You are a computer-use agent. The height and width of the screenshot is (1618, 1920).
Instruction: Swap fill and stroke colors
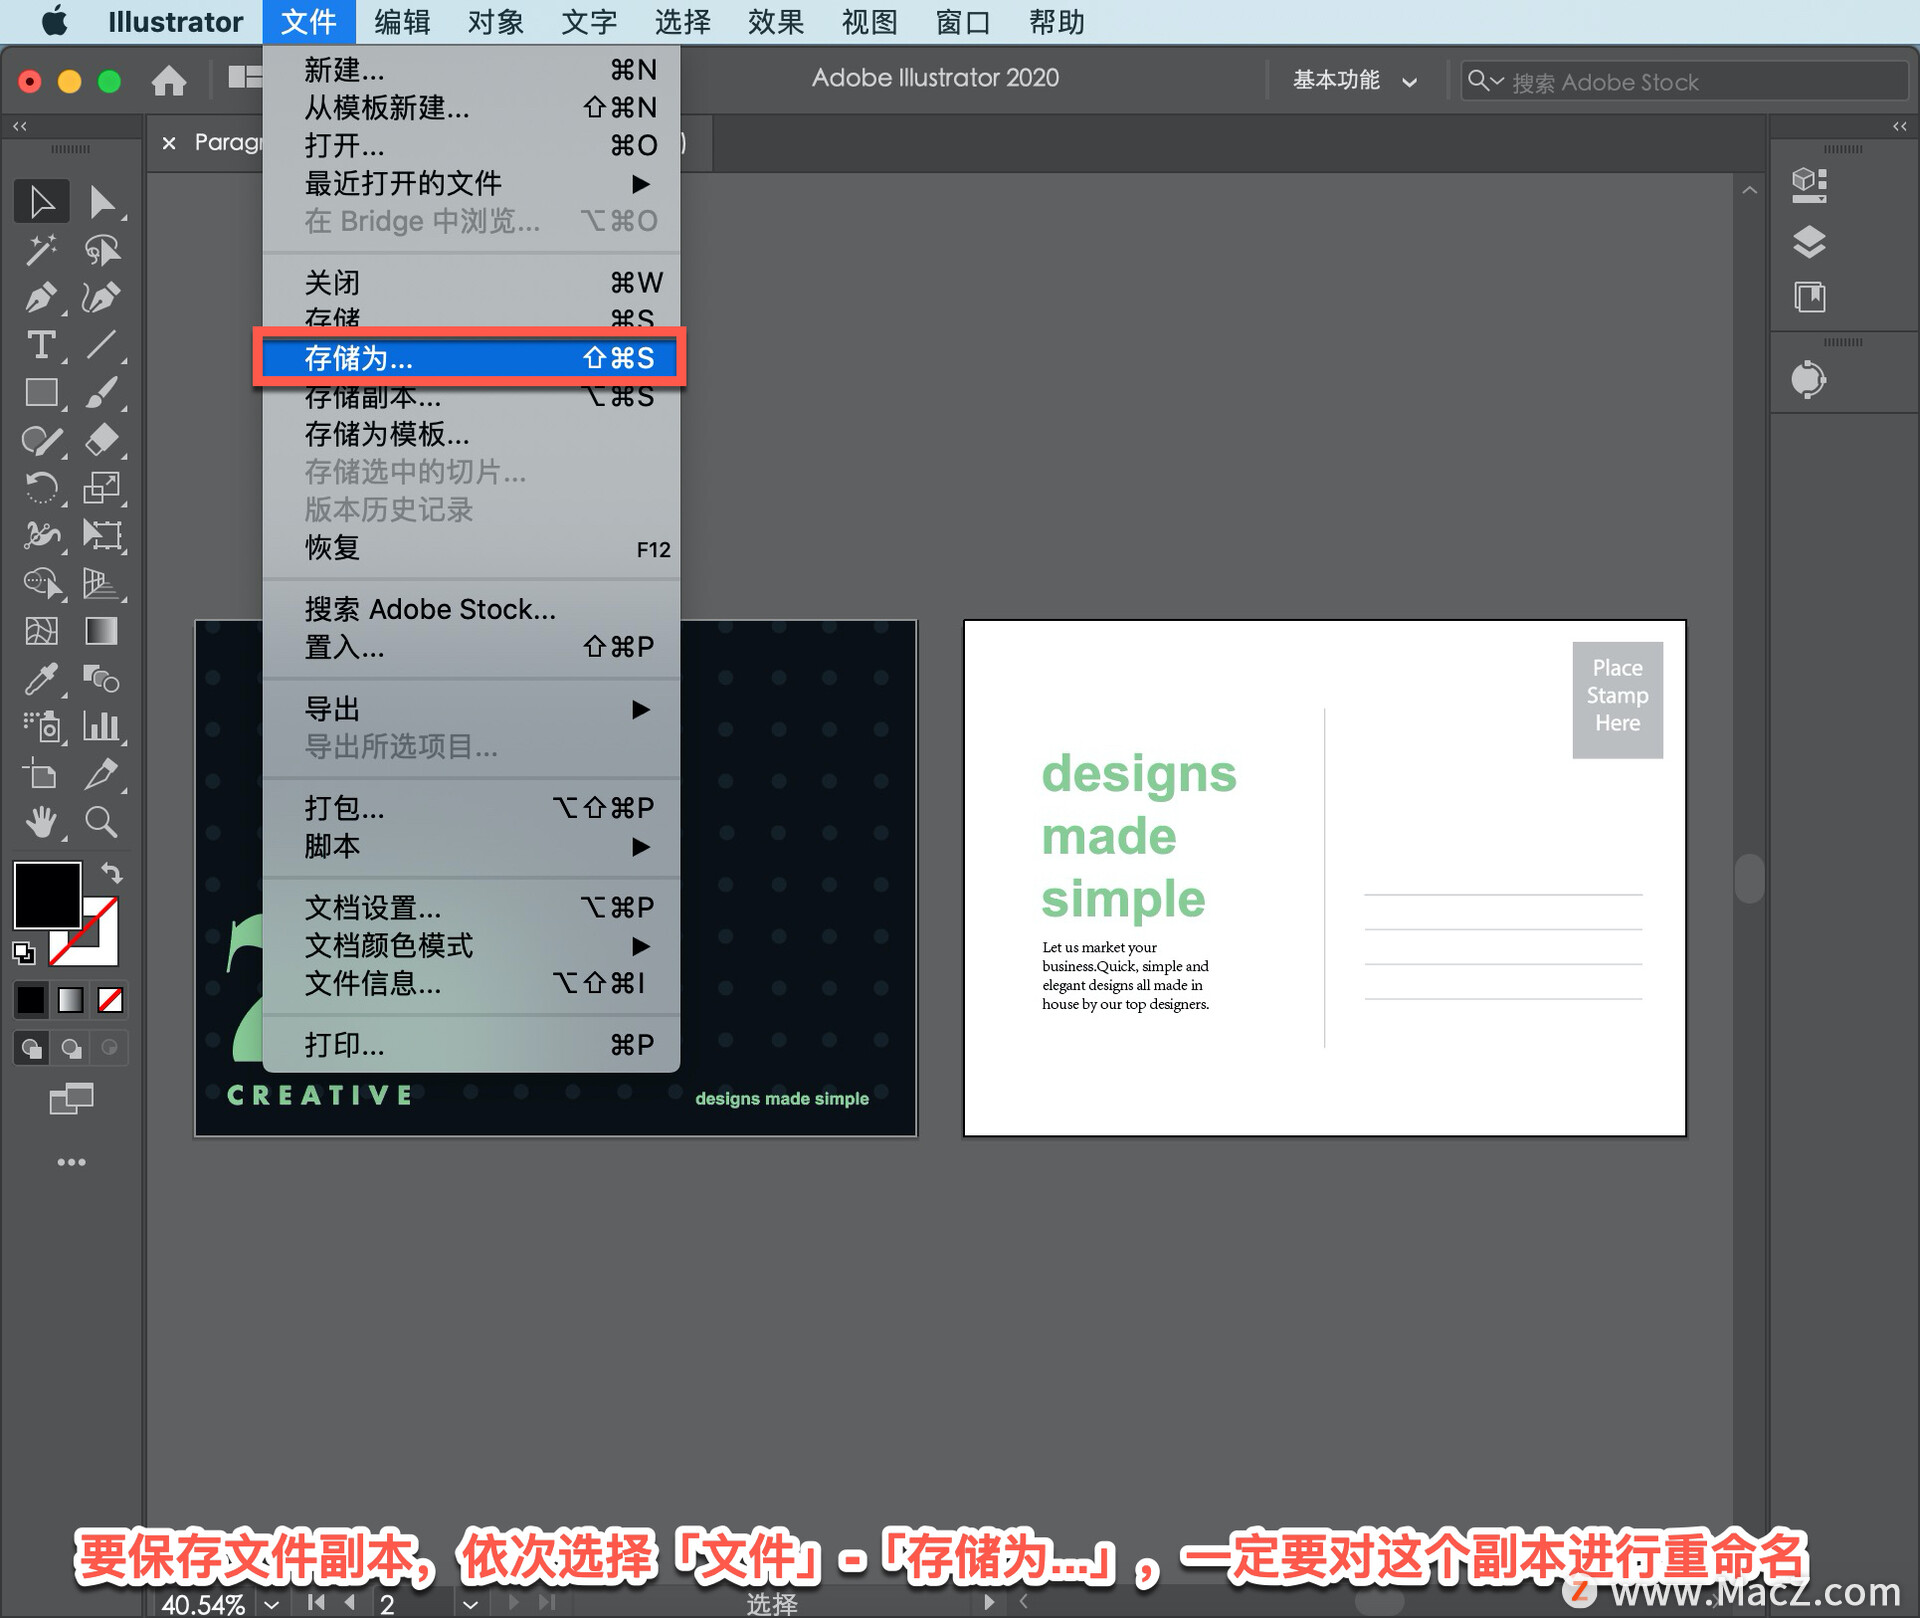tap(112, 873)
